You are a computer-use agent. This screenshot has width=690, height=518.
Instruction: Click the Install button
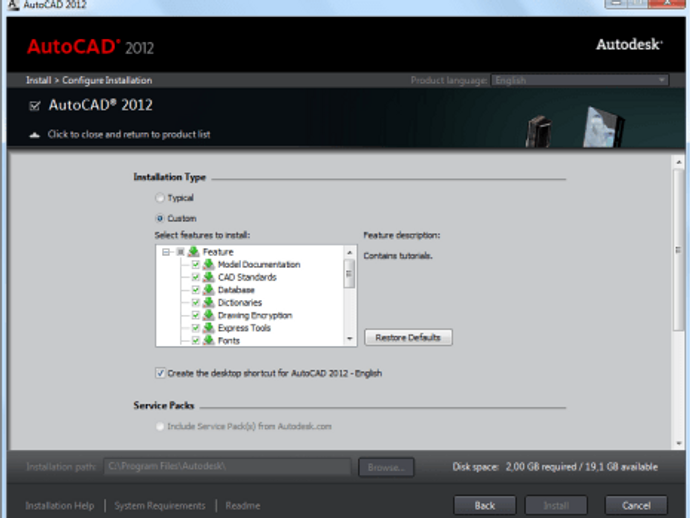pos(556,506)
